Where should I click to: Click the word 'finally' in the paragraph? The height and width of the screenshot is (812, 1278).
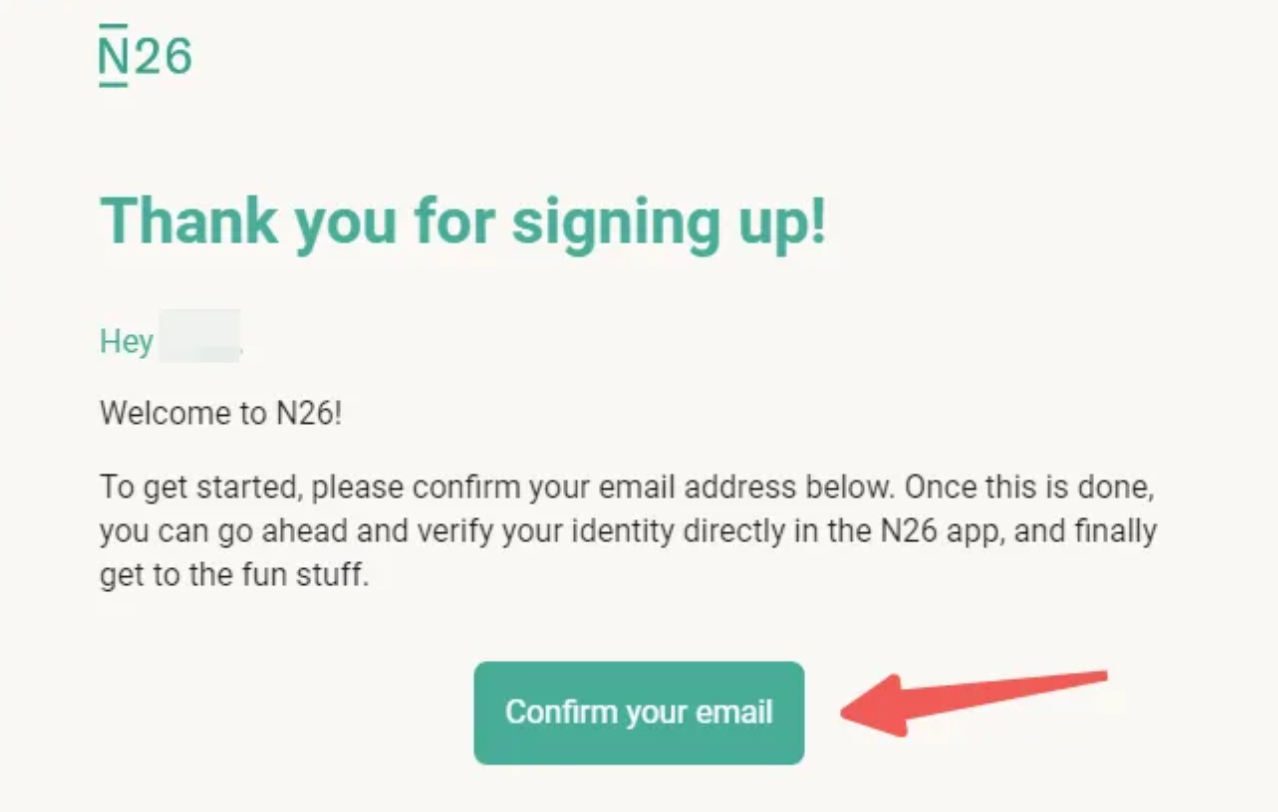(1115, 532)
